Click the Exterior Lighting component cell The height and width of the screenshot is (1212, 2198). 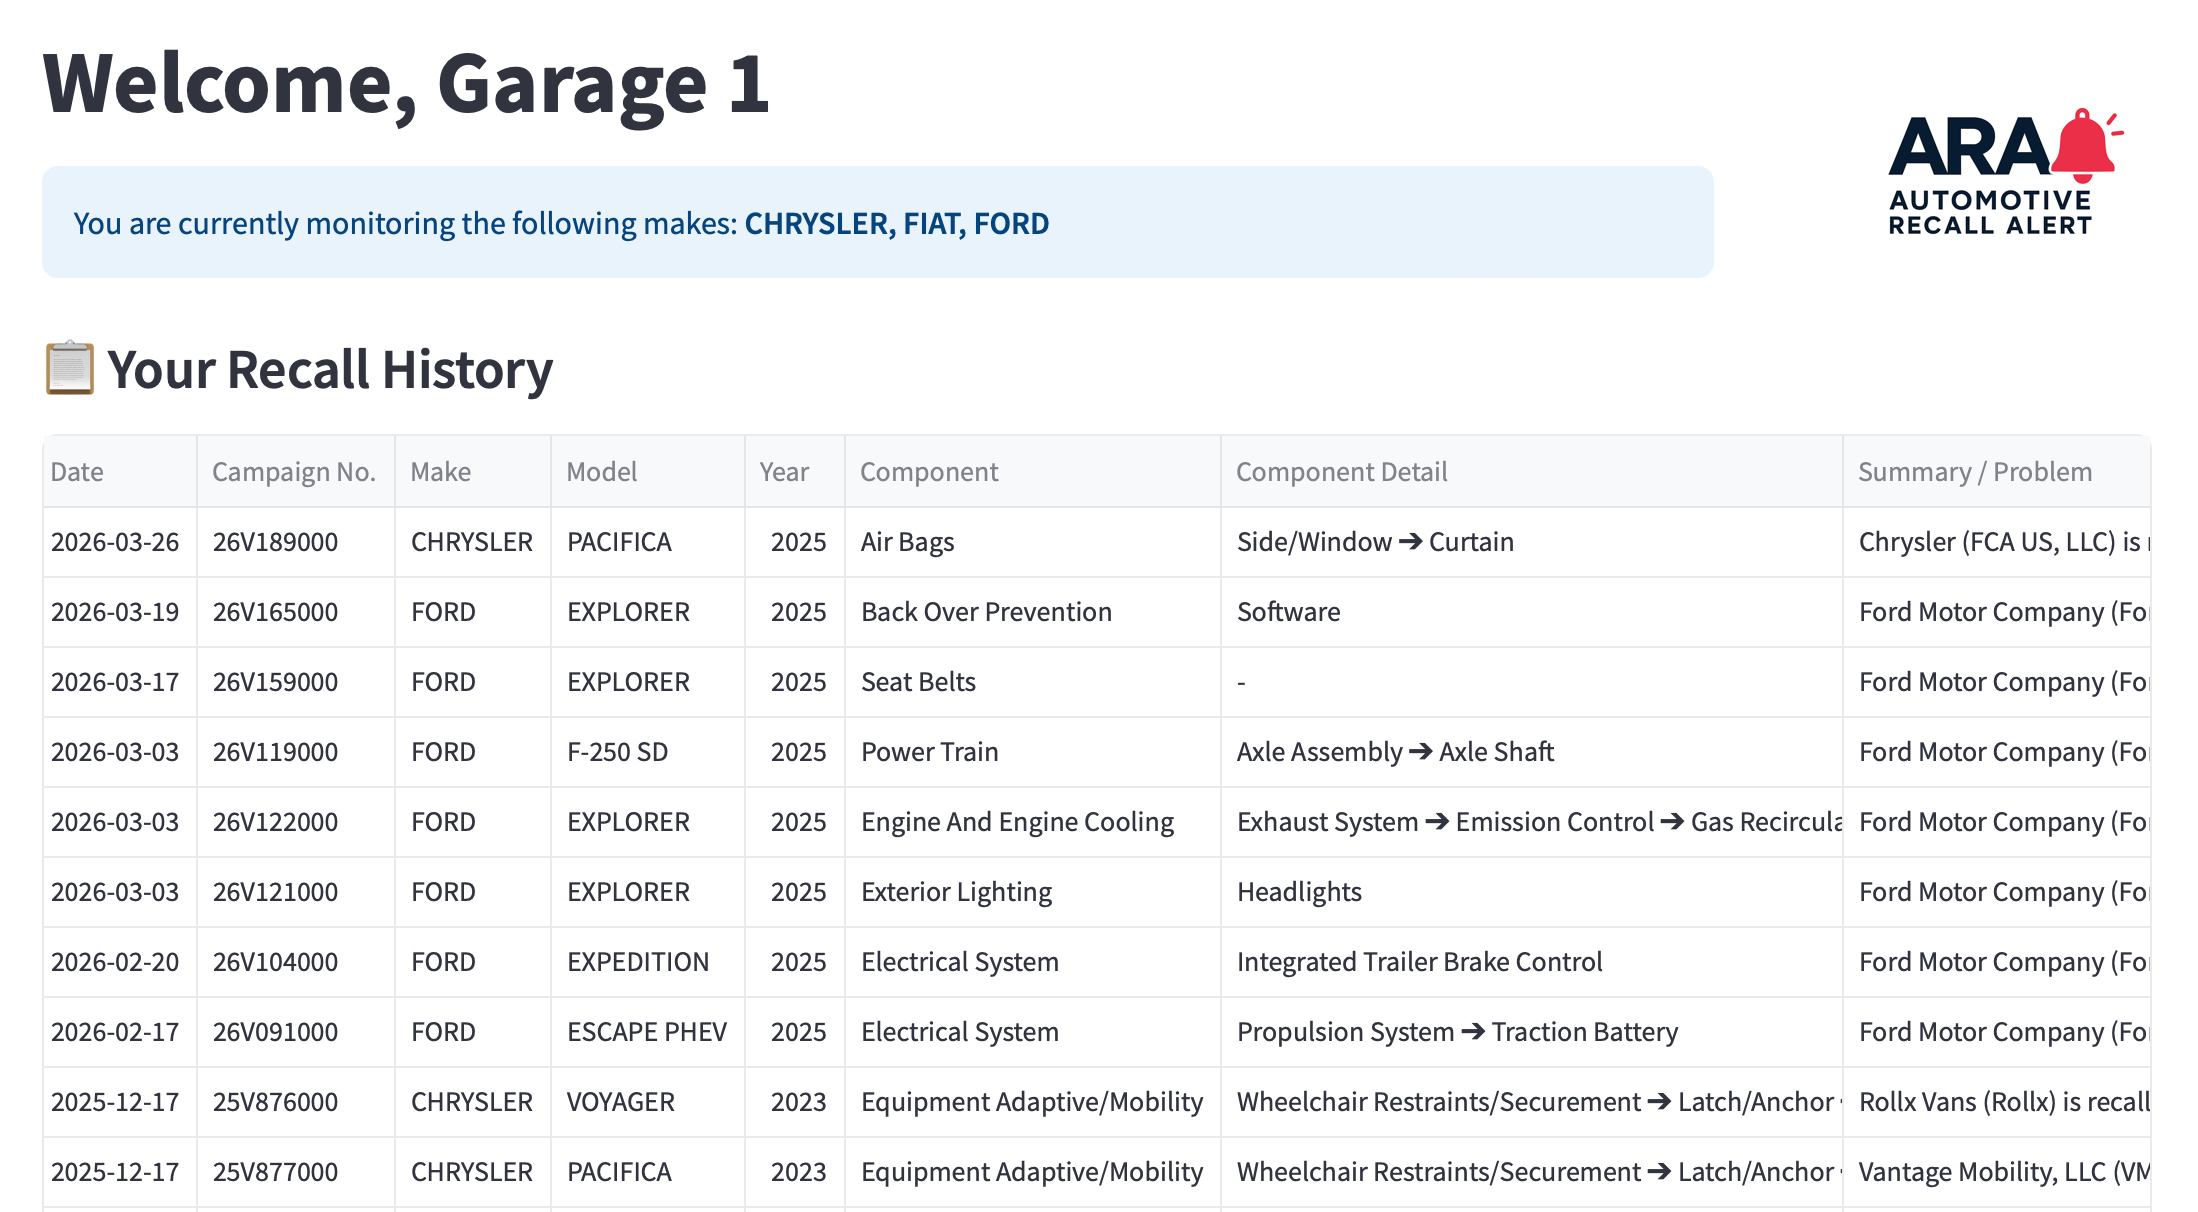click(x=1033, y=892)
